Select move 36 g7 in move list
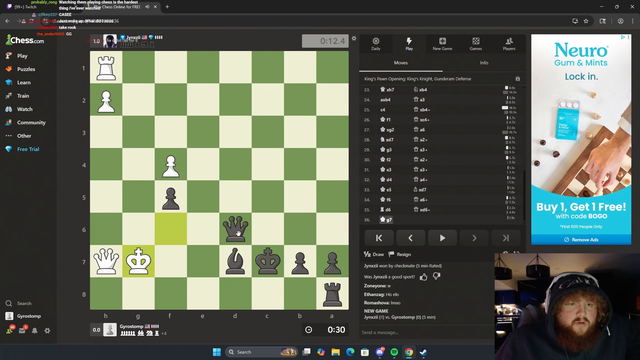Viewport: 640px width, 360px height. 386,220
